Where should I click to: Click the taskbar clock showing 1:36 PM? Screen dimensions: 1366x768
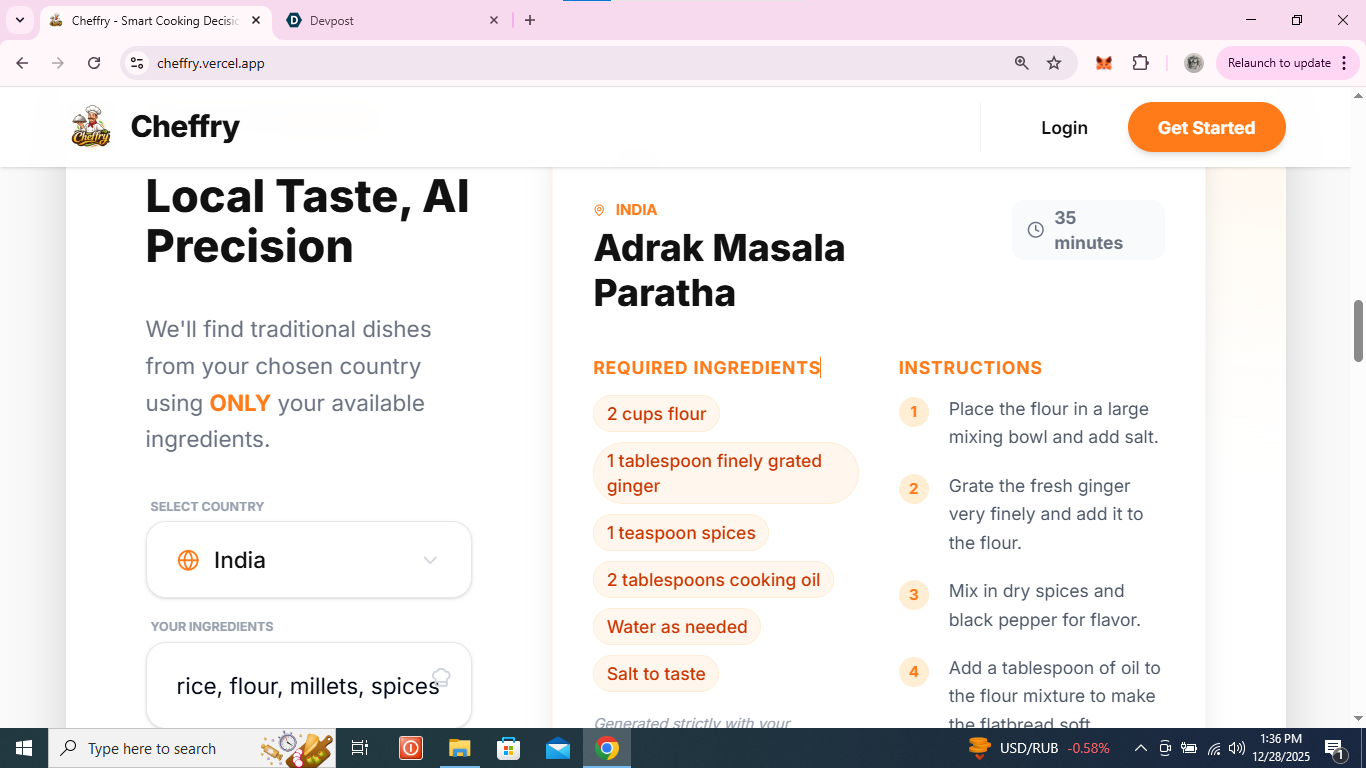[1280, 748]
